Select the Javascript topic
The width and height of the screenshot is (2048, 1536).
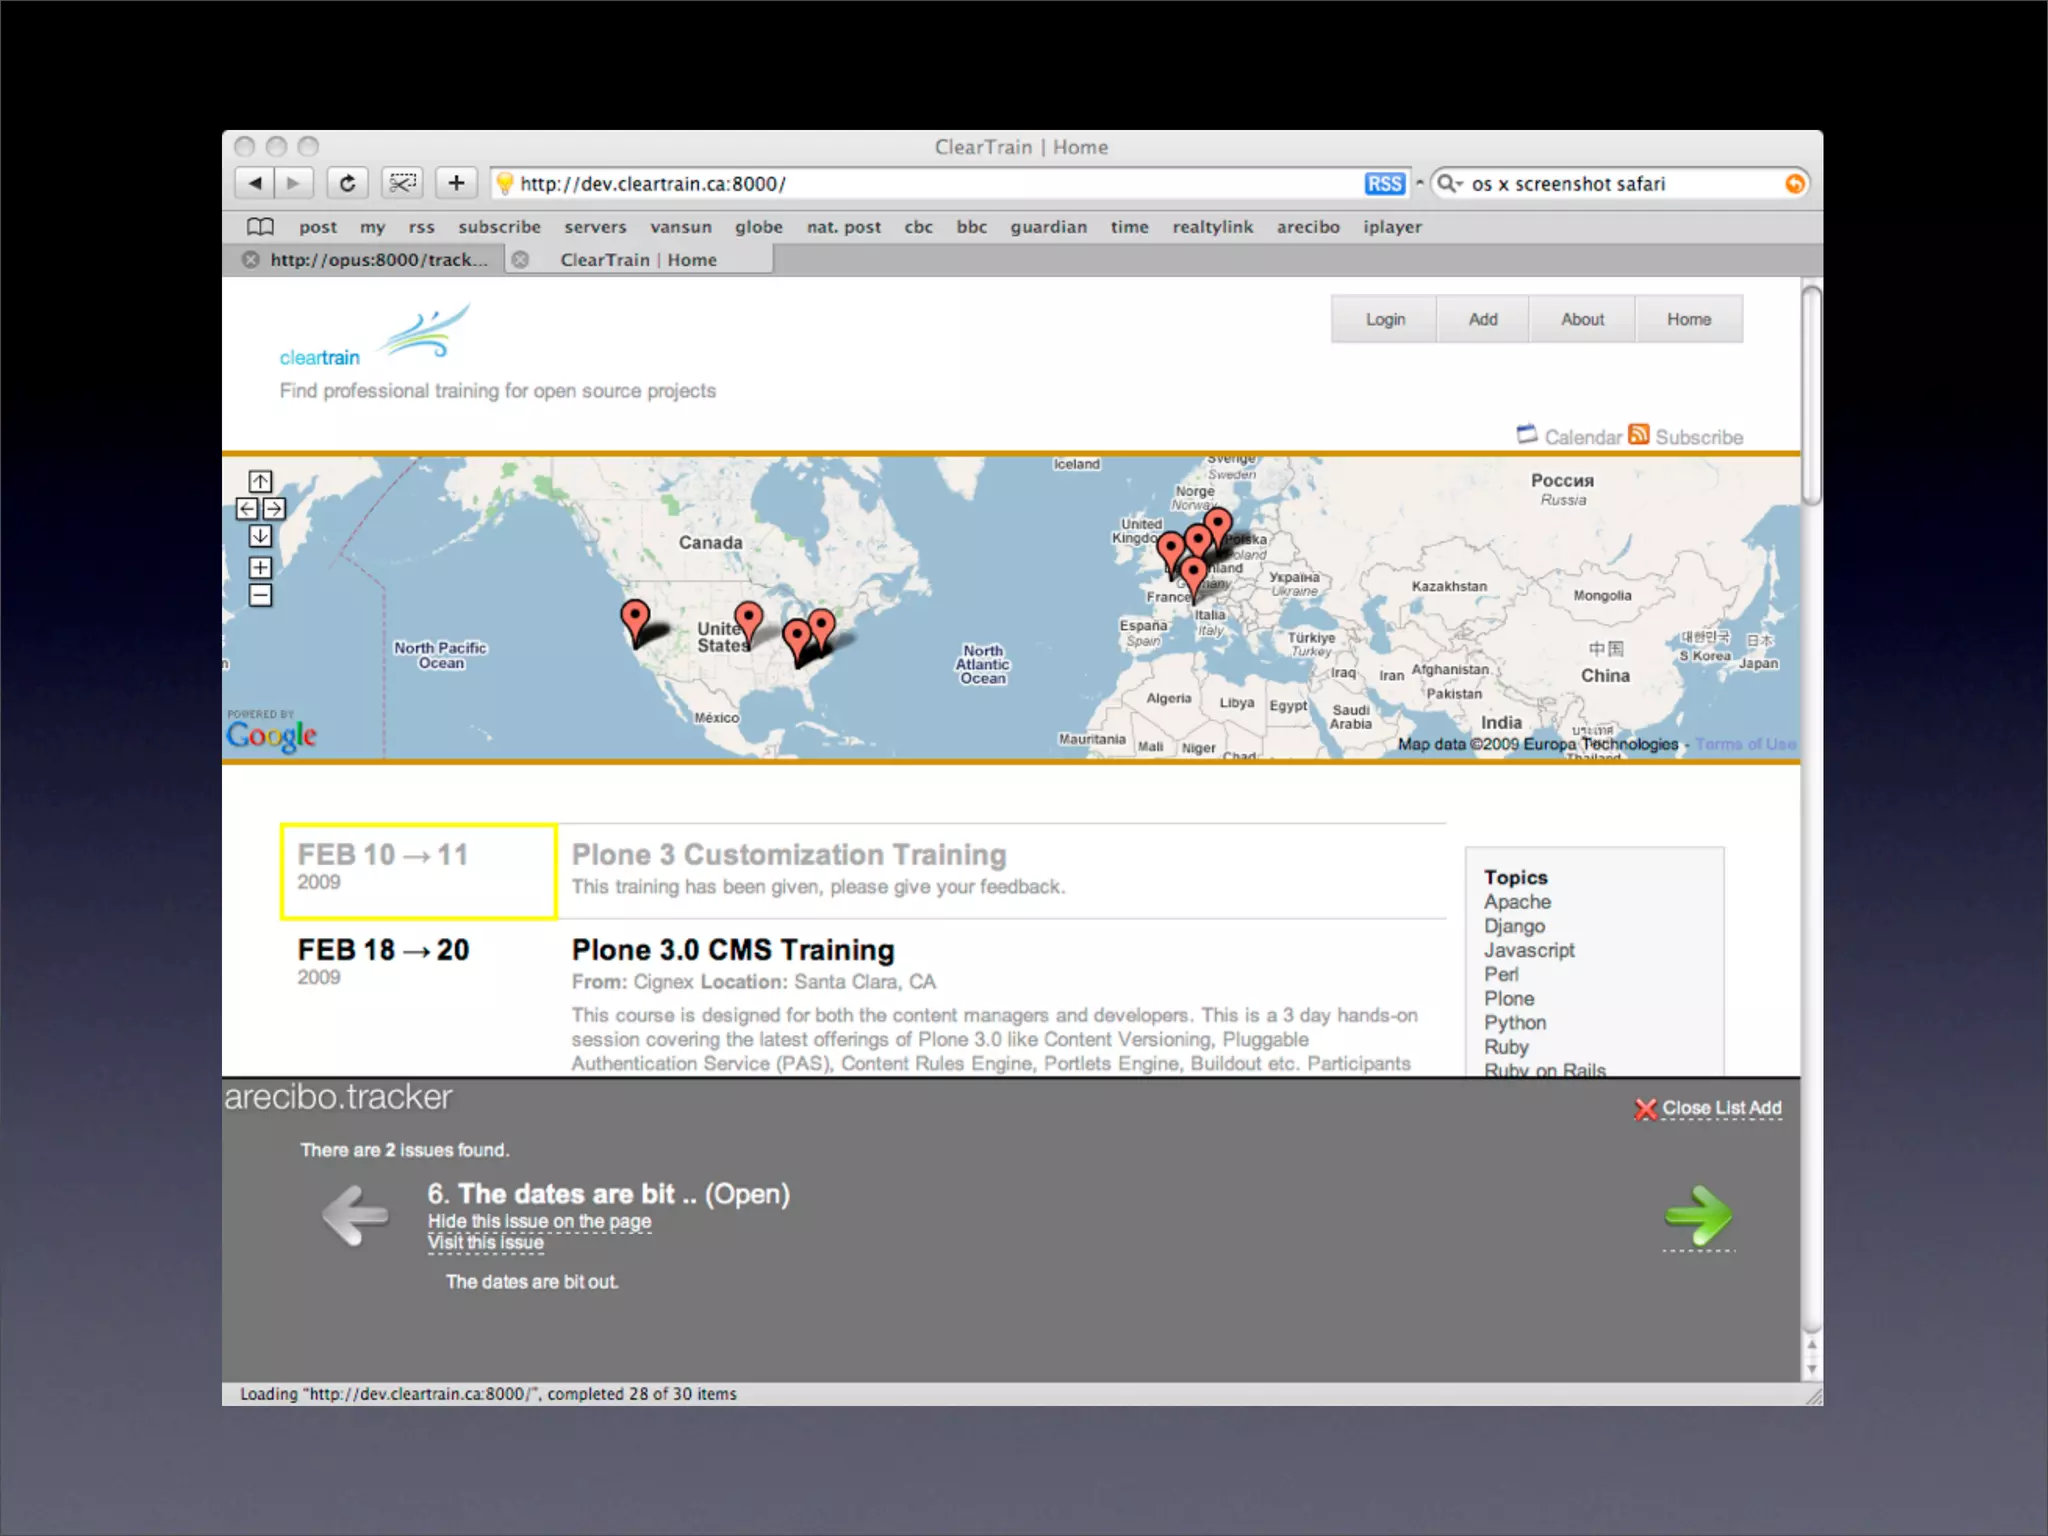[1529, 951]
